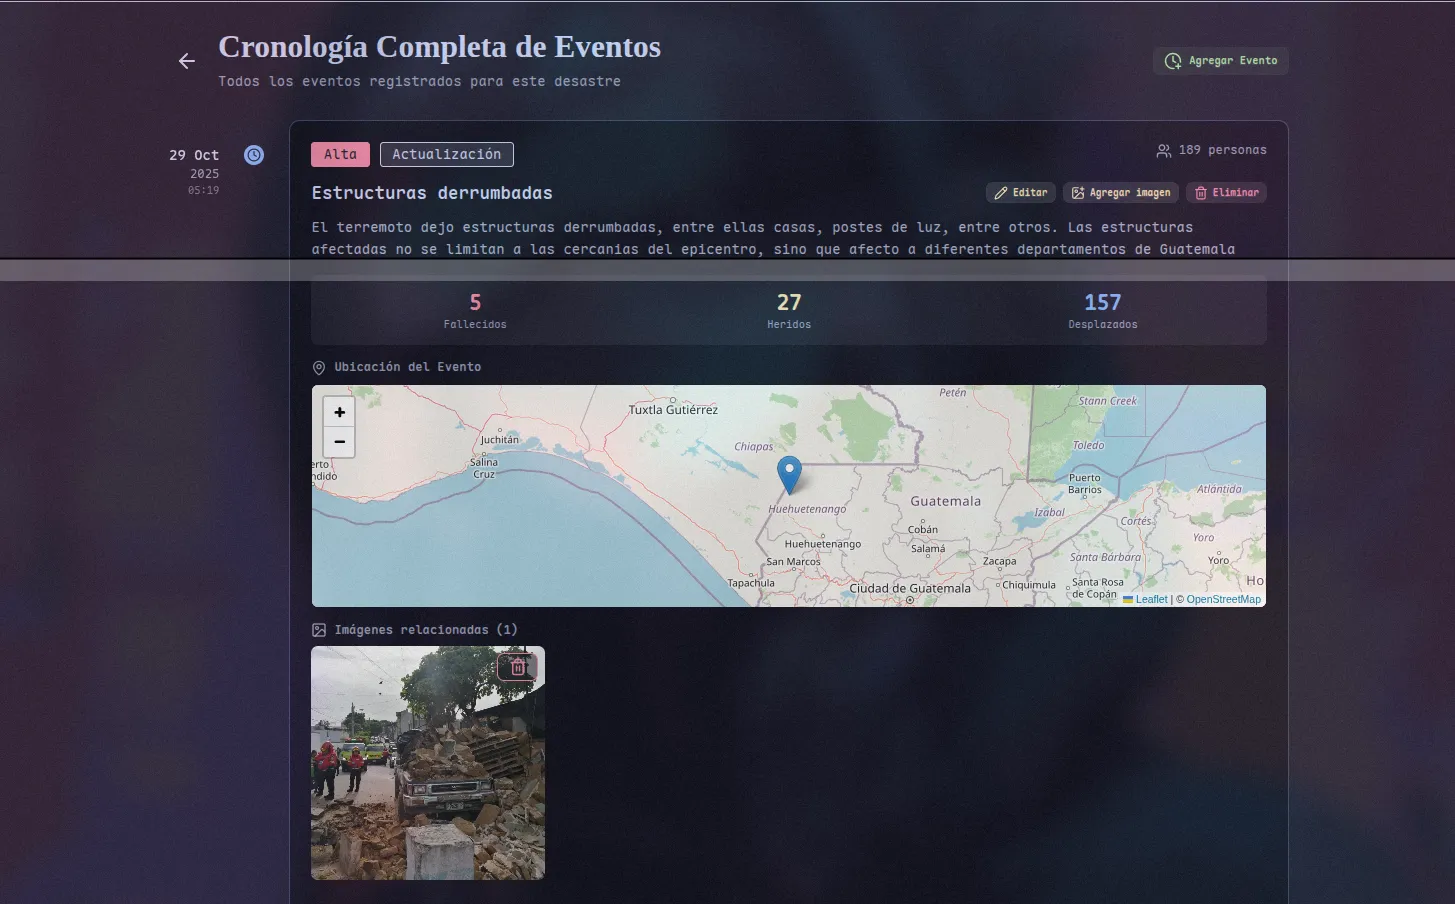
Task: Zoom out on the map
Action: click(339, 442)
